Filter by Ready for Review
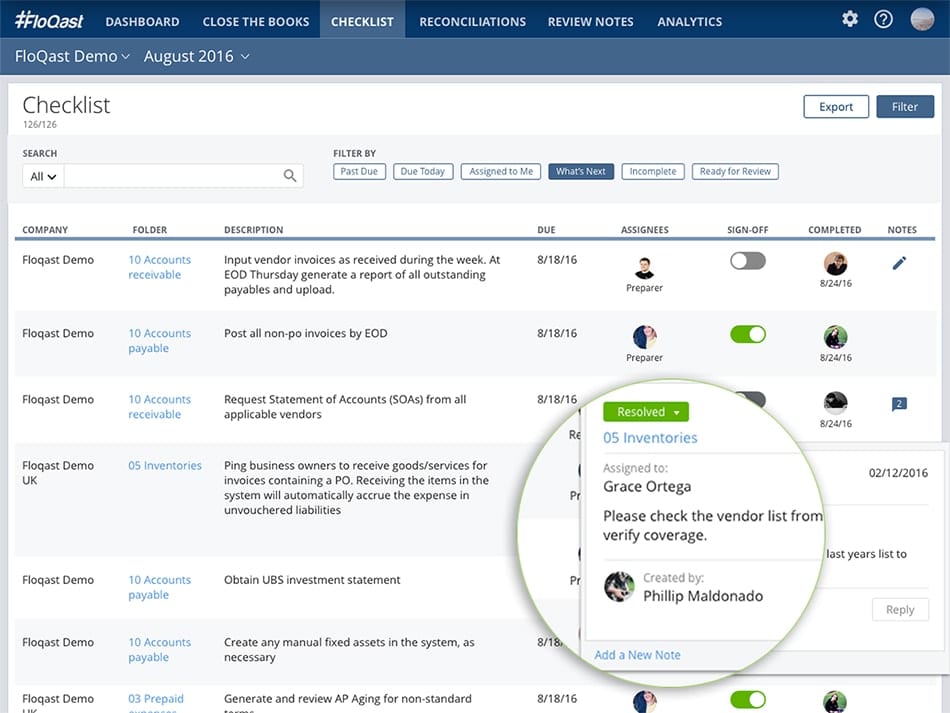This screenshot has height=713, width=950. 736,171
